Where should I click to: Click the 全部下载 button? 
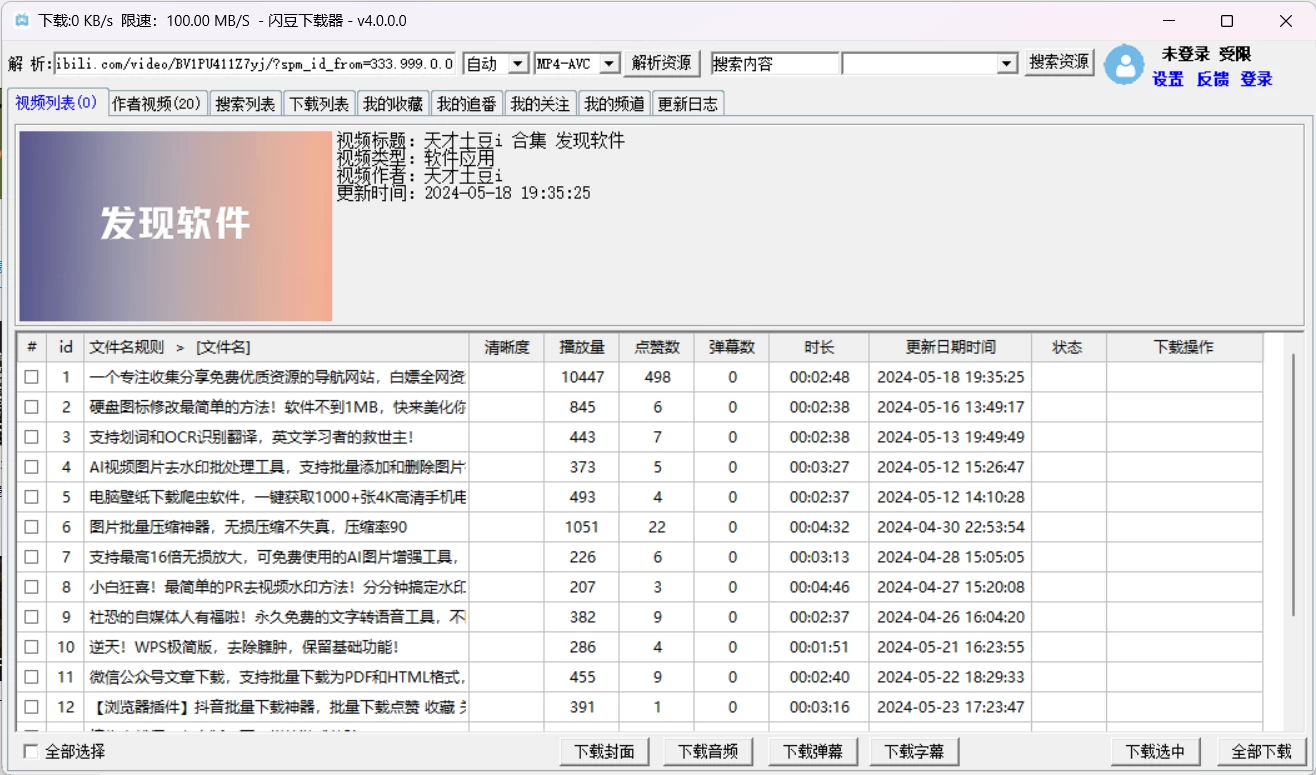1261,751
